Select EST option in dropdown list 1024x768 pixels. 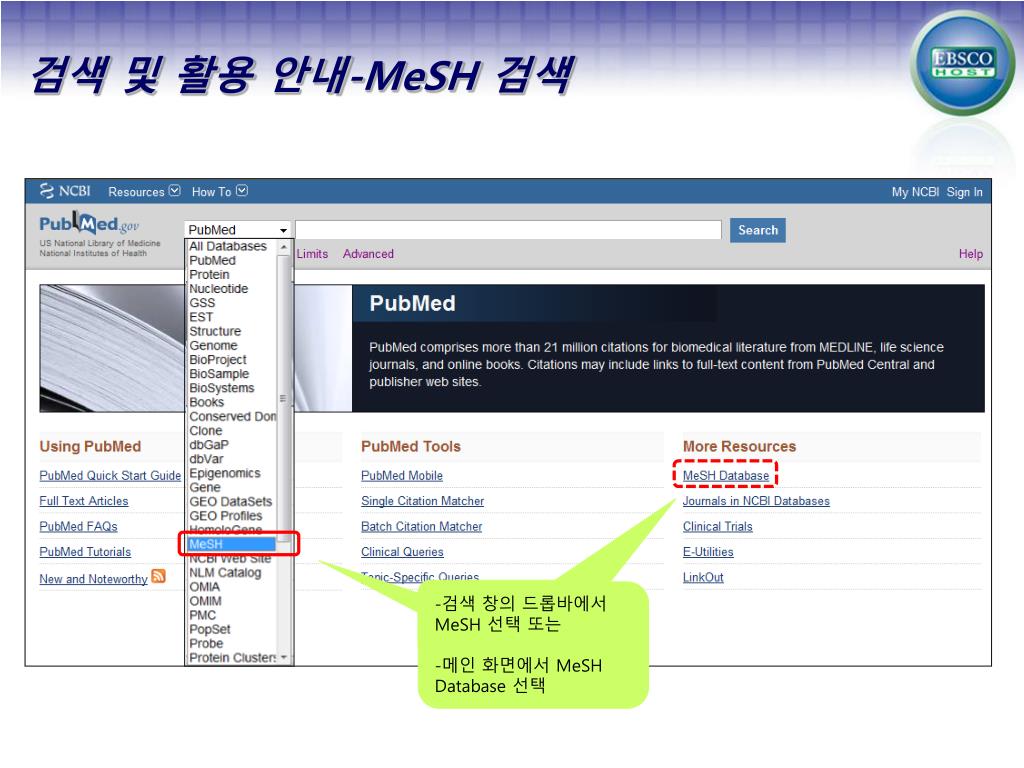[x=201, y=317]
